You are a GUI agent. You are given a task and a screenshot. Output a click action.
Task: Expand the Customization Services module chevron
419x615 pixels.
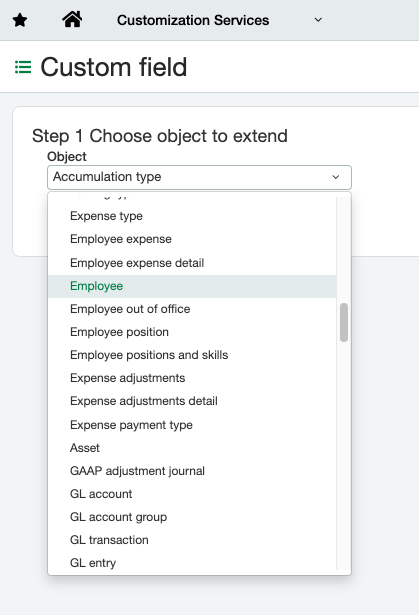click(x=318, y=20)
